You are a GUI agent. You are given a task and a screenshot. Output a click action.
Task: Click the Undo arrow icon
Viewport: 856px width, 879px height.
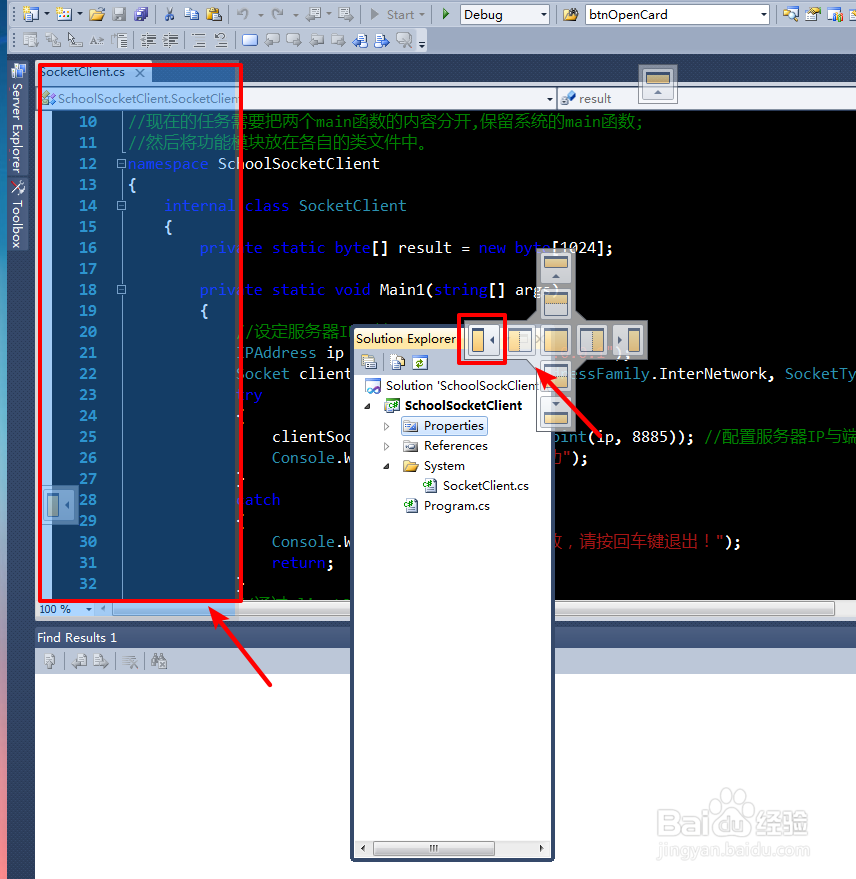243,14
